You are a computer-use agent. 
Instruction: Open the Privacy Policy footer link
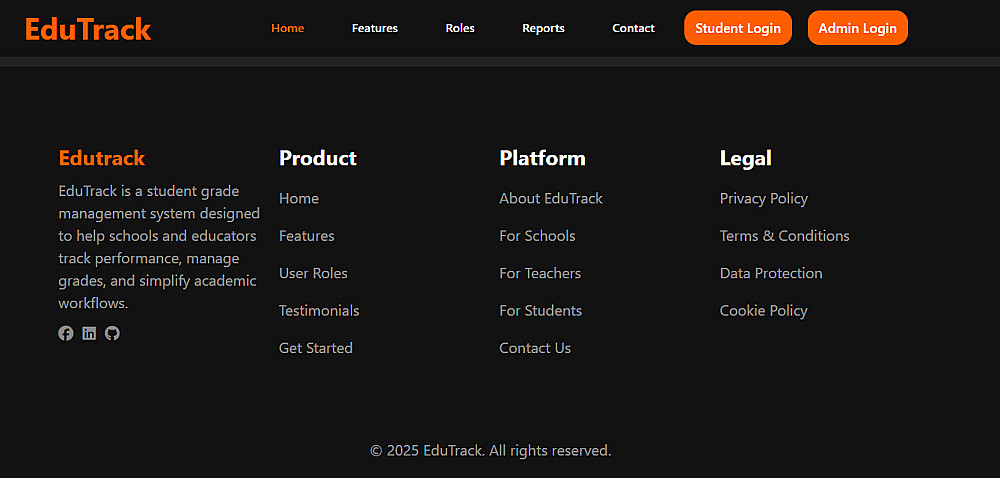tap(763, 198)
